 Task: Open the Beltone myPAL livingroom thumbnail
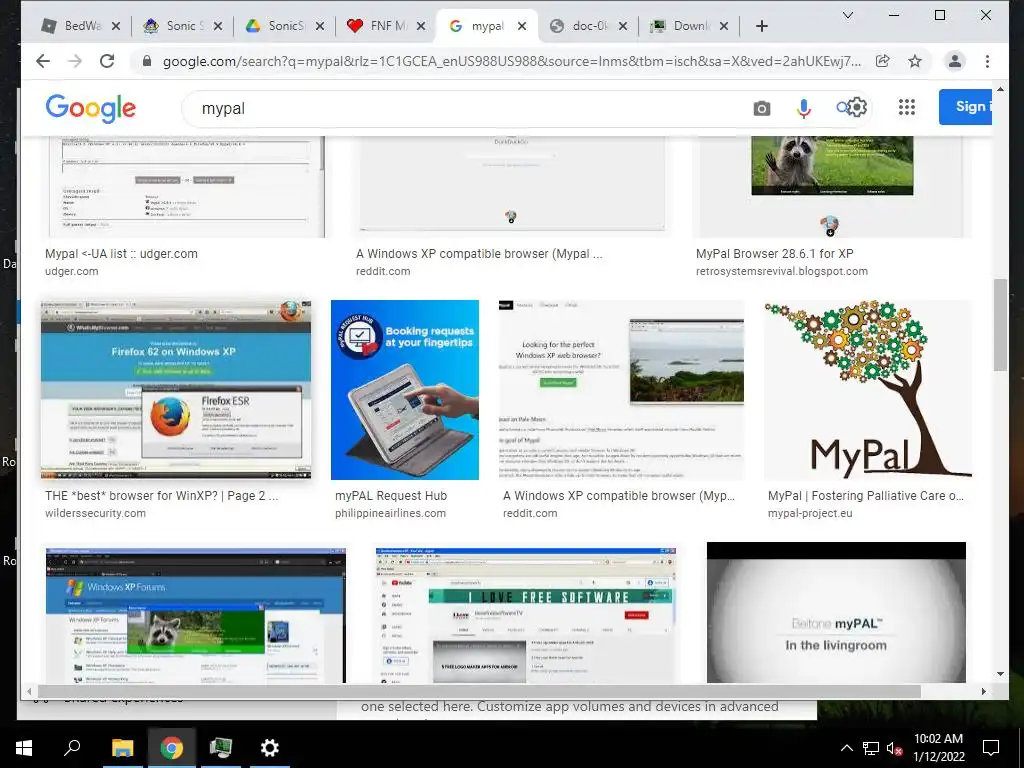(836, 613)
